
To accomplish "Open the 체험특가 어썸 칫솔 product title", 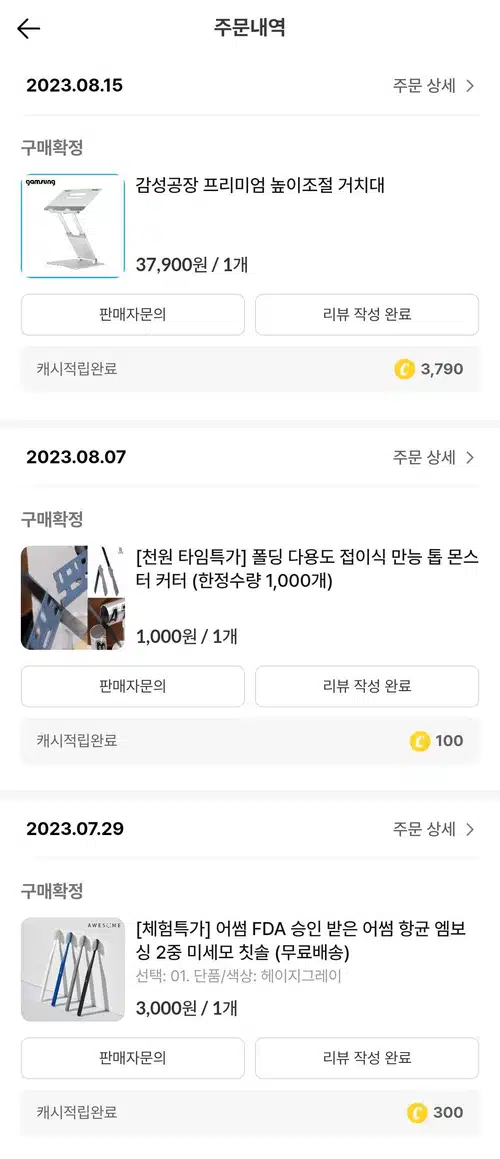I will click(x=302, y=939).
